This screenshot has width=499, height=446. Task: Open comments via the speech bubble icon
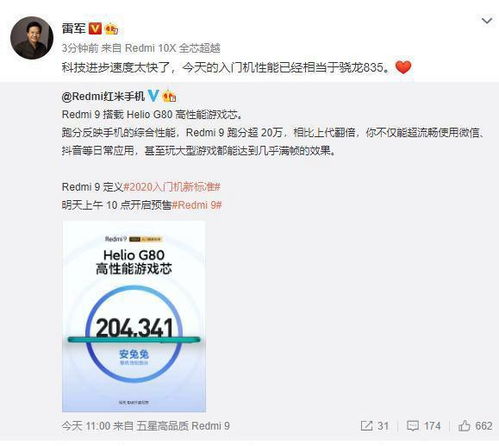(413, 426)
